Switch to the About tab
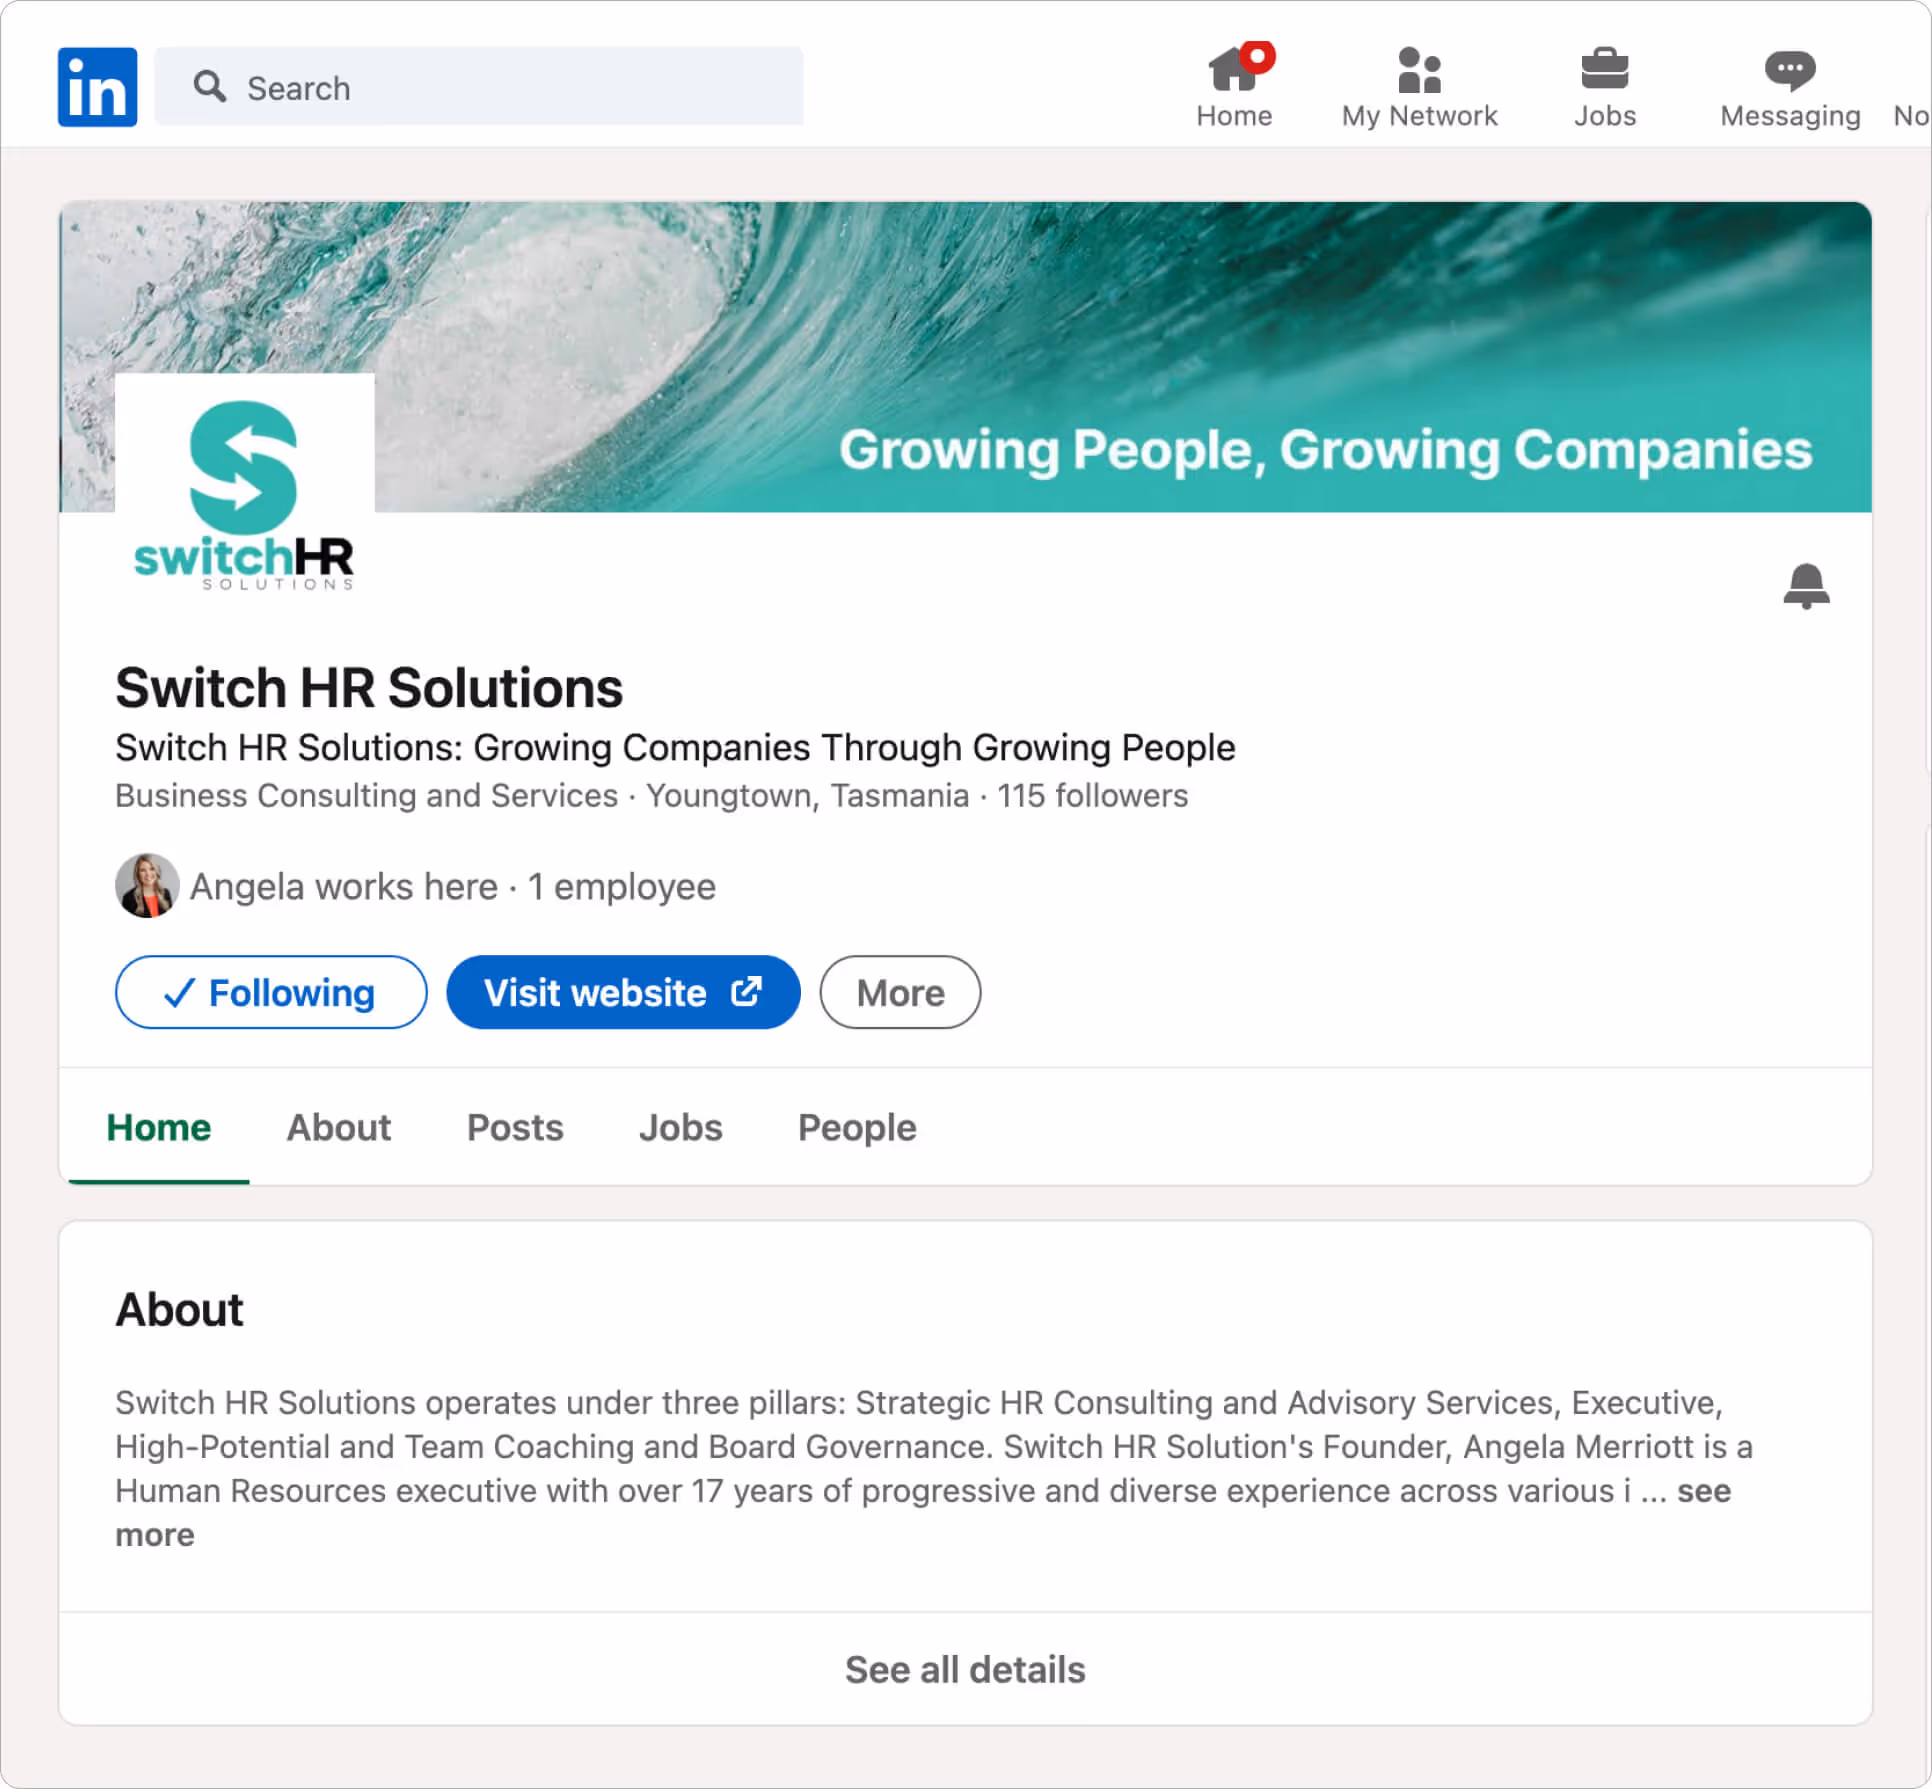 [x=338, y=1127]
